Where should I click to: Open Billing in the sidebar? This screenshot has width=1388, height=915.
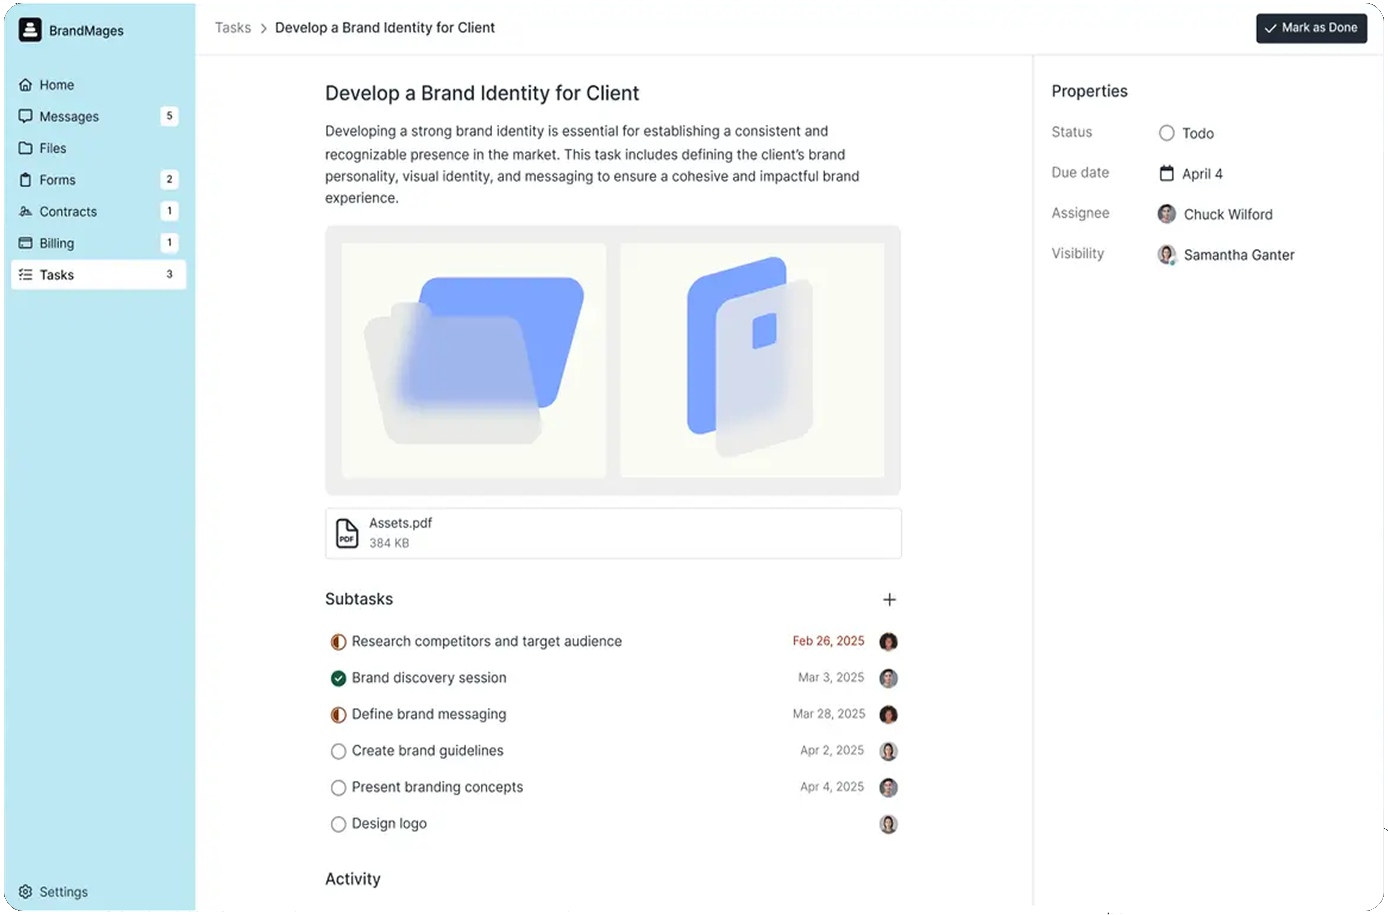tap(98, 243)
